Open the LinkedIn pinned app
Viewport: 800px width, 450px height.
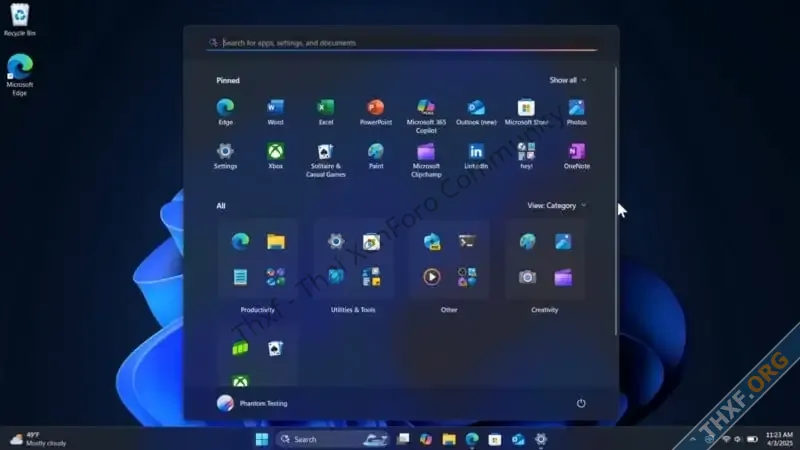point(476,156)
